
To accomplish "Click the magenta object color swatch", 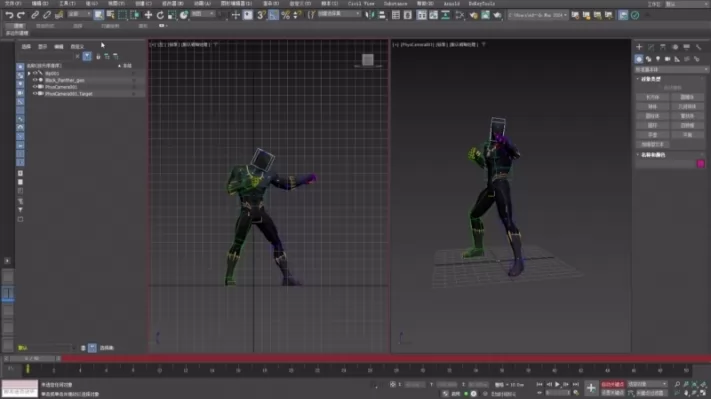I will (701, 164).
